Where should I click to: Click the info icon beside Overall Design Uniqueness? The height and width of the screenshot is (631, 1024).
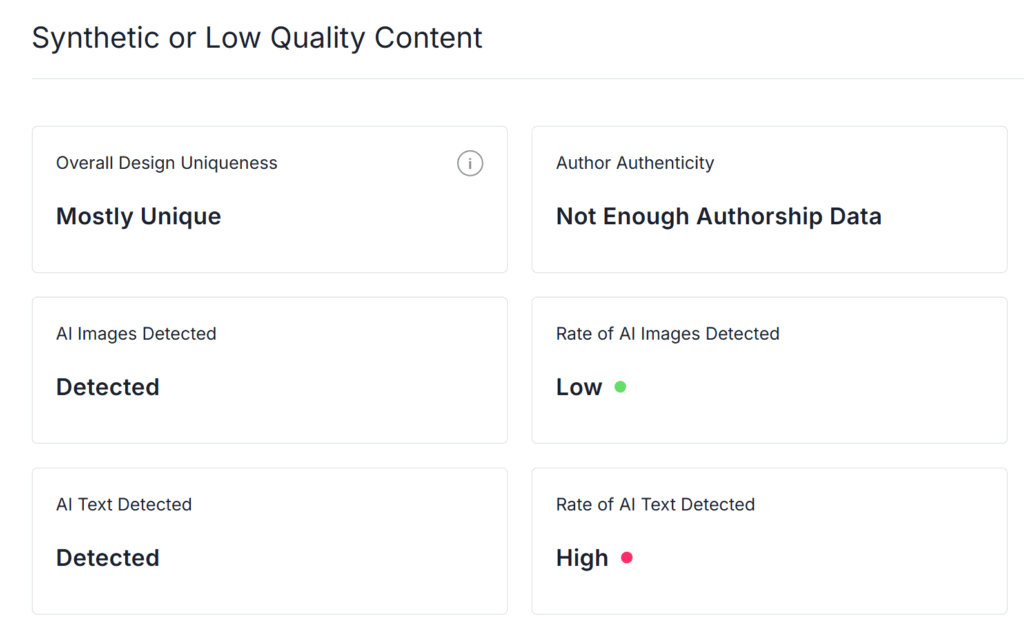(x=470, y=163)
